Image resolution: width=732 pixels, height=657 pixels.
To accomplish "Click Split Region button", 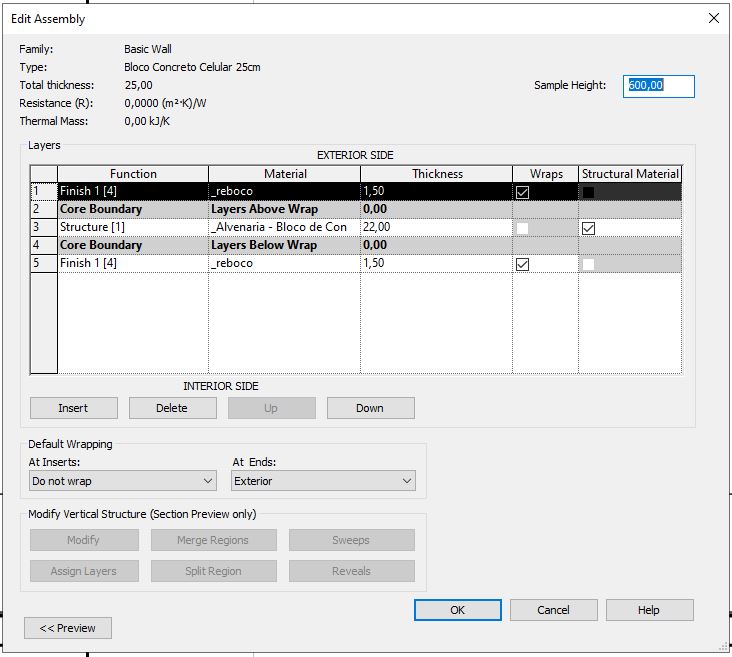I will 213,571.
